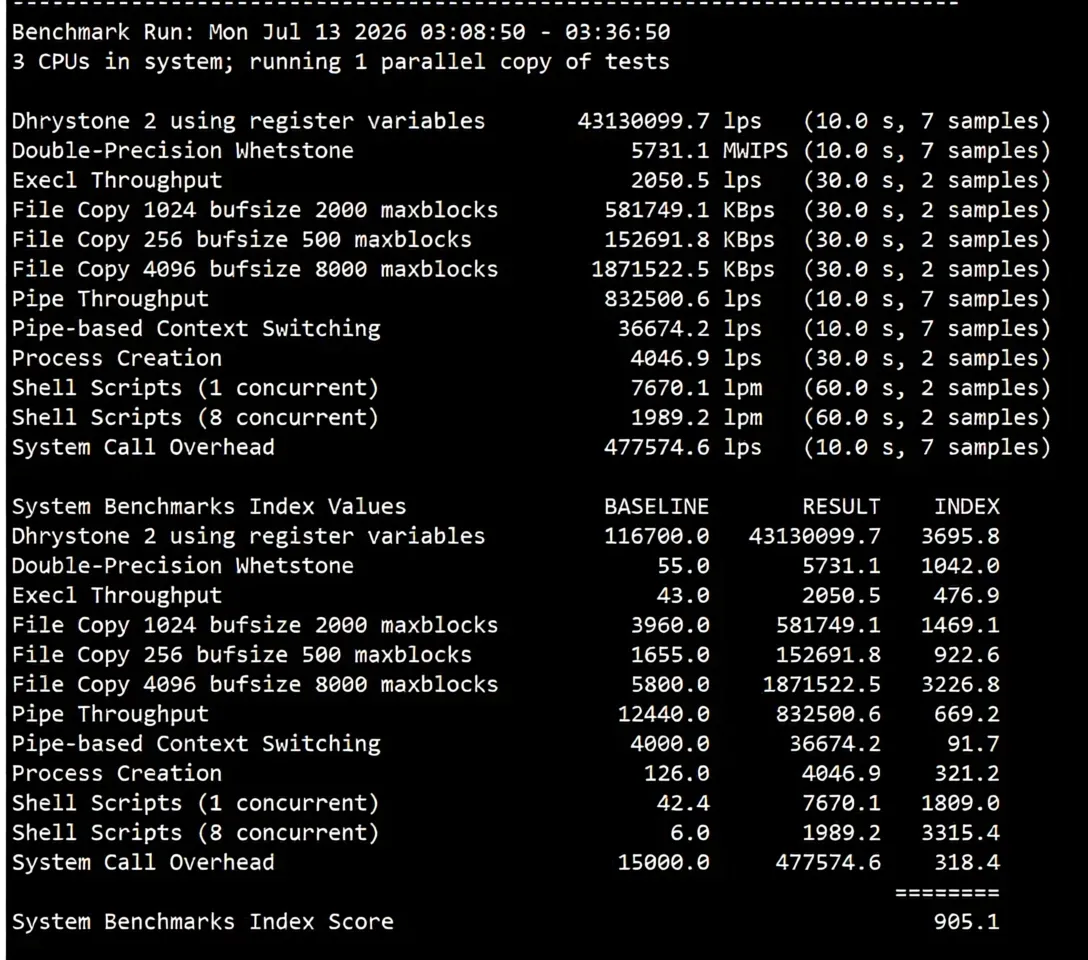This screenshot has height=960, width=1088.
Task: Click the Process Creation index 321.2
Action: 967,773
